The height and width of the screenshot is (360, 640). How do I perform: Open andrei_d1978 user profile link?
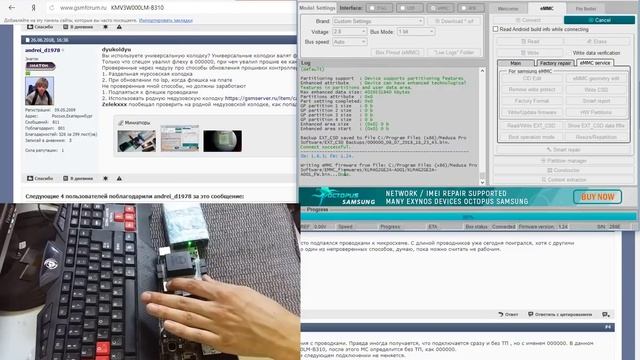coord(42,50)
